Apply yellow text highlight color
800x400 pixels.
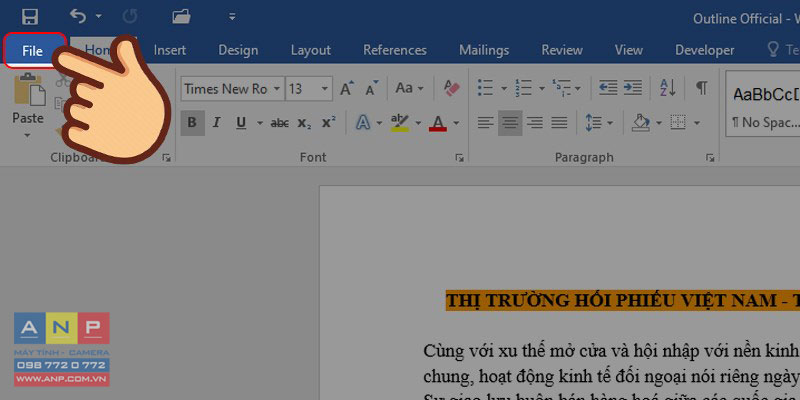tap(399, 122)
